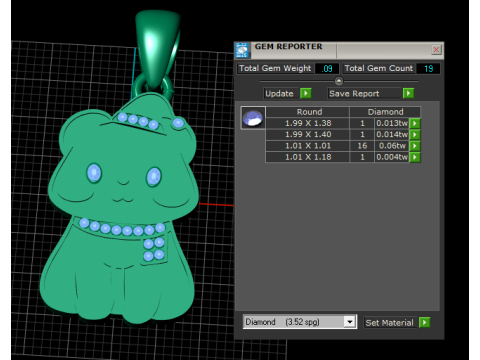This screenshot has height=360, width=480.
Task: Click the 0.014tw weight cell
Action: 392,135
